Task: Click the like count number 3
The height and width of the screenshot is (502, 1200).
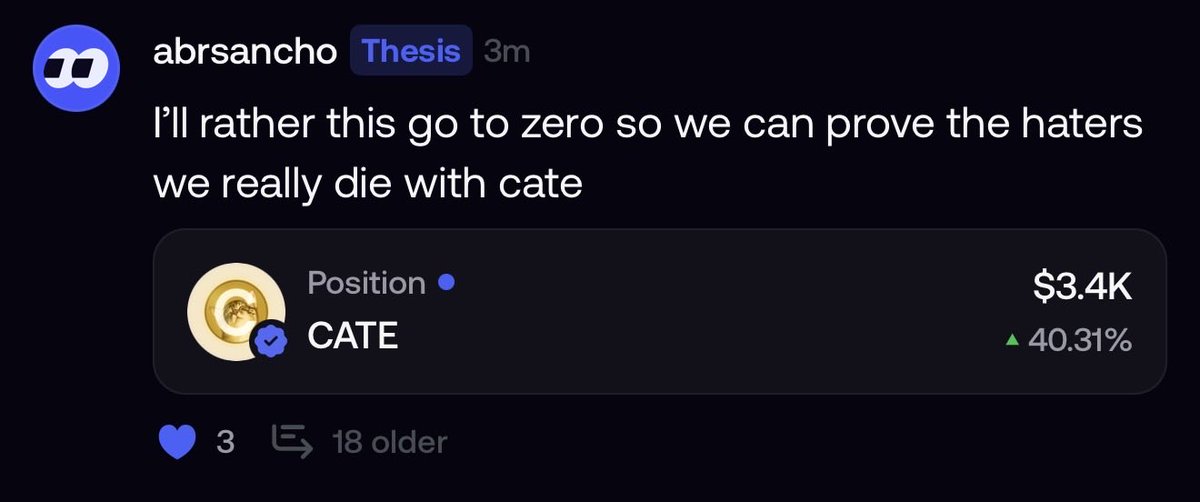Action: 226,441
